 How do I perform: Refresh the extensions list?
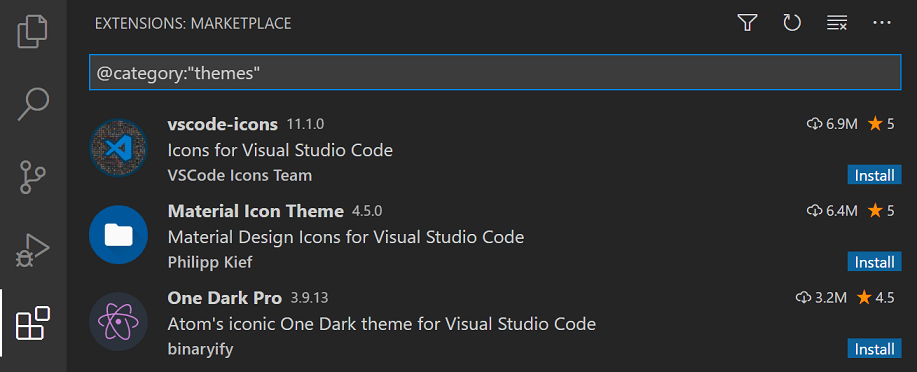[x=791, y=23]
